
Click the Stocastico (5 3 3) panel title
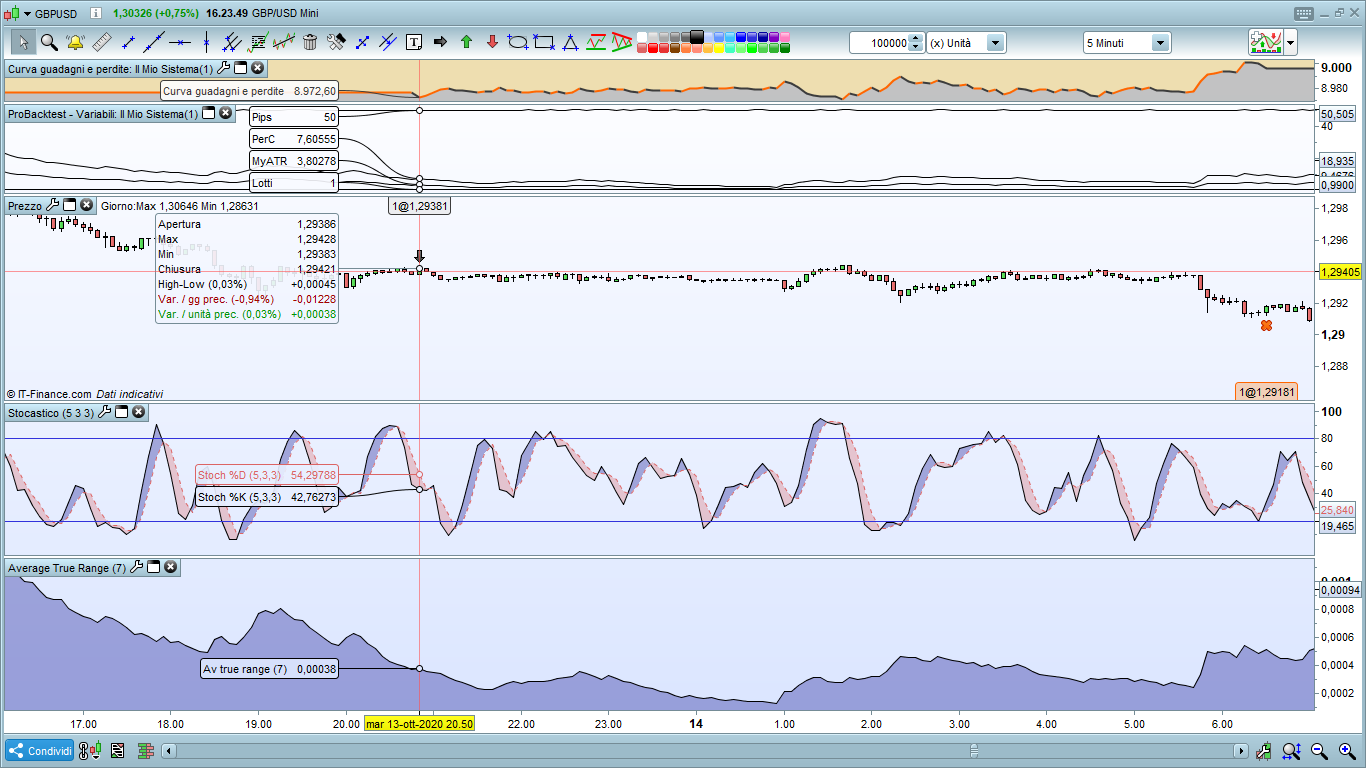click(x=50, y=412)
